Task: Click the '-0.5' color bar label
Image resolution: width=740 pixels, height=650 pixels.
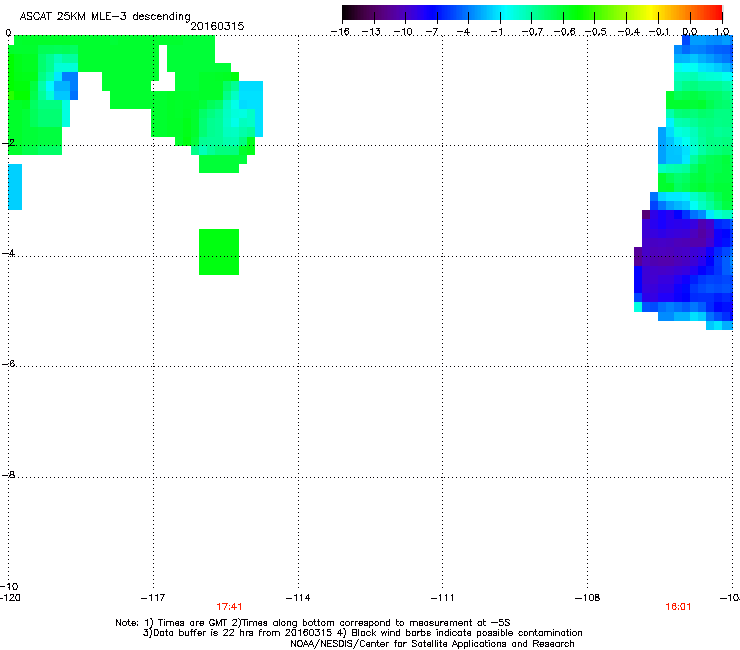Action: point(596,32)
